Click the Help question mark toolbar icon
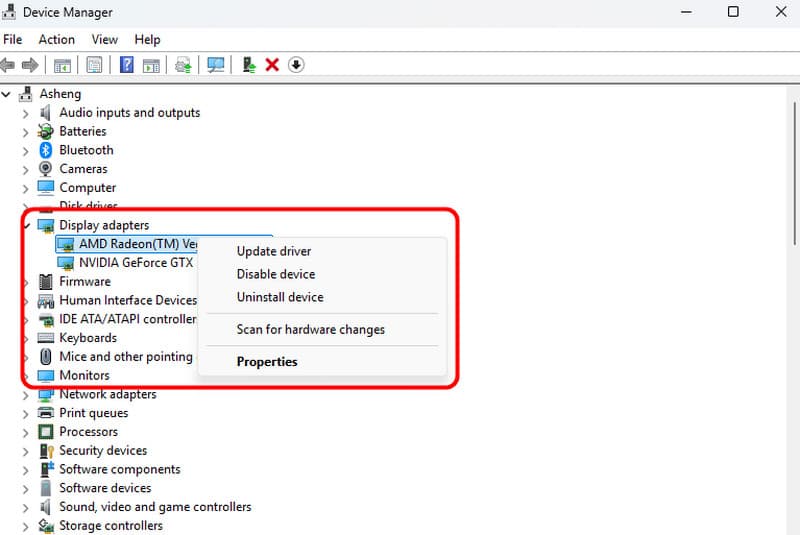 tap(127, 65)
